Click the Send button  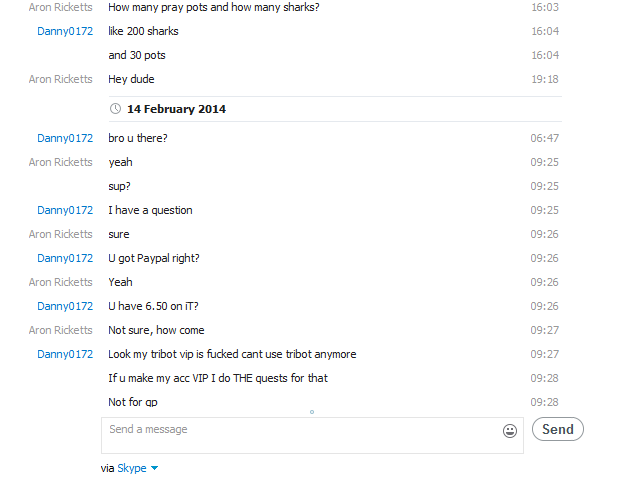pyautogui.click(x=558, y=429)
